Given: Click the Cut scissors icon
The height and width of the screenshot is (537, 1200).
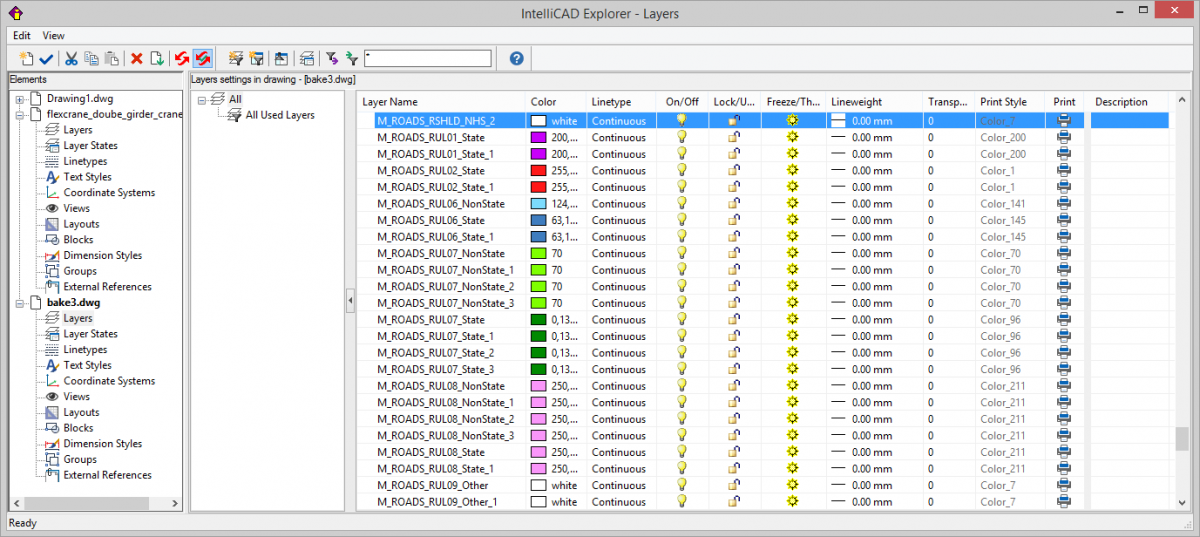Looking at the screenshot, I should 71,59.
